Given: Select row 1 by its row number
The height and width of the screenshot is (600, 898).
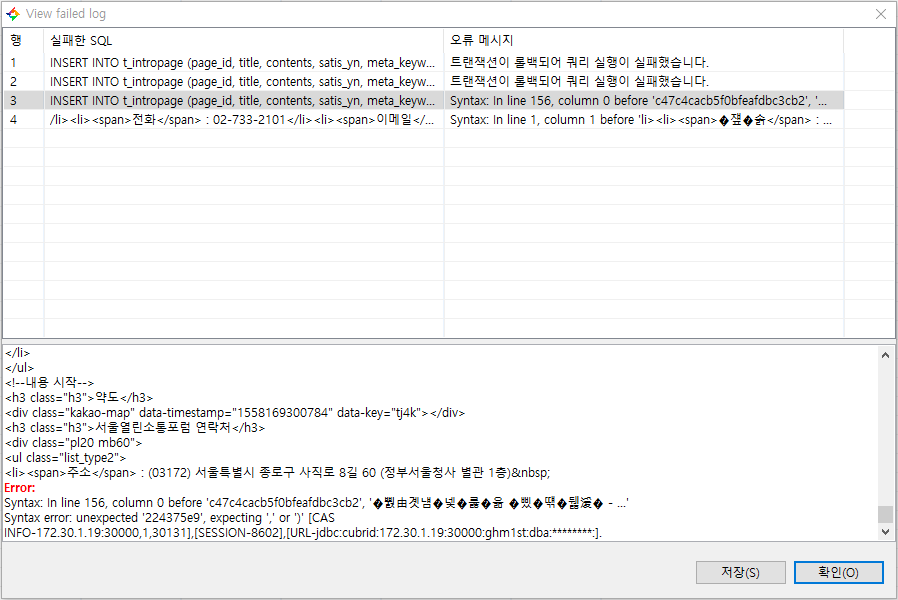Looking at the screenshot, I should (15, 61).
